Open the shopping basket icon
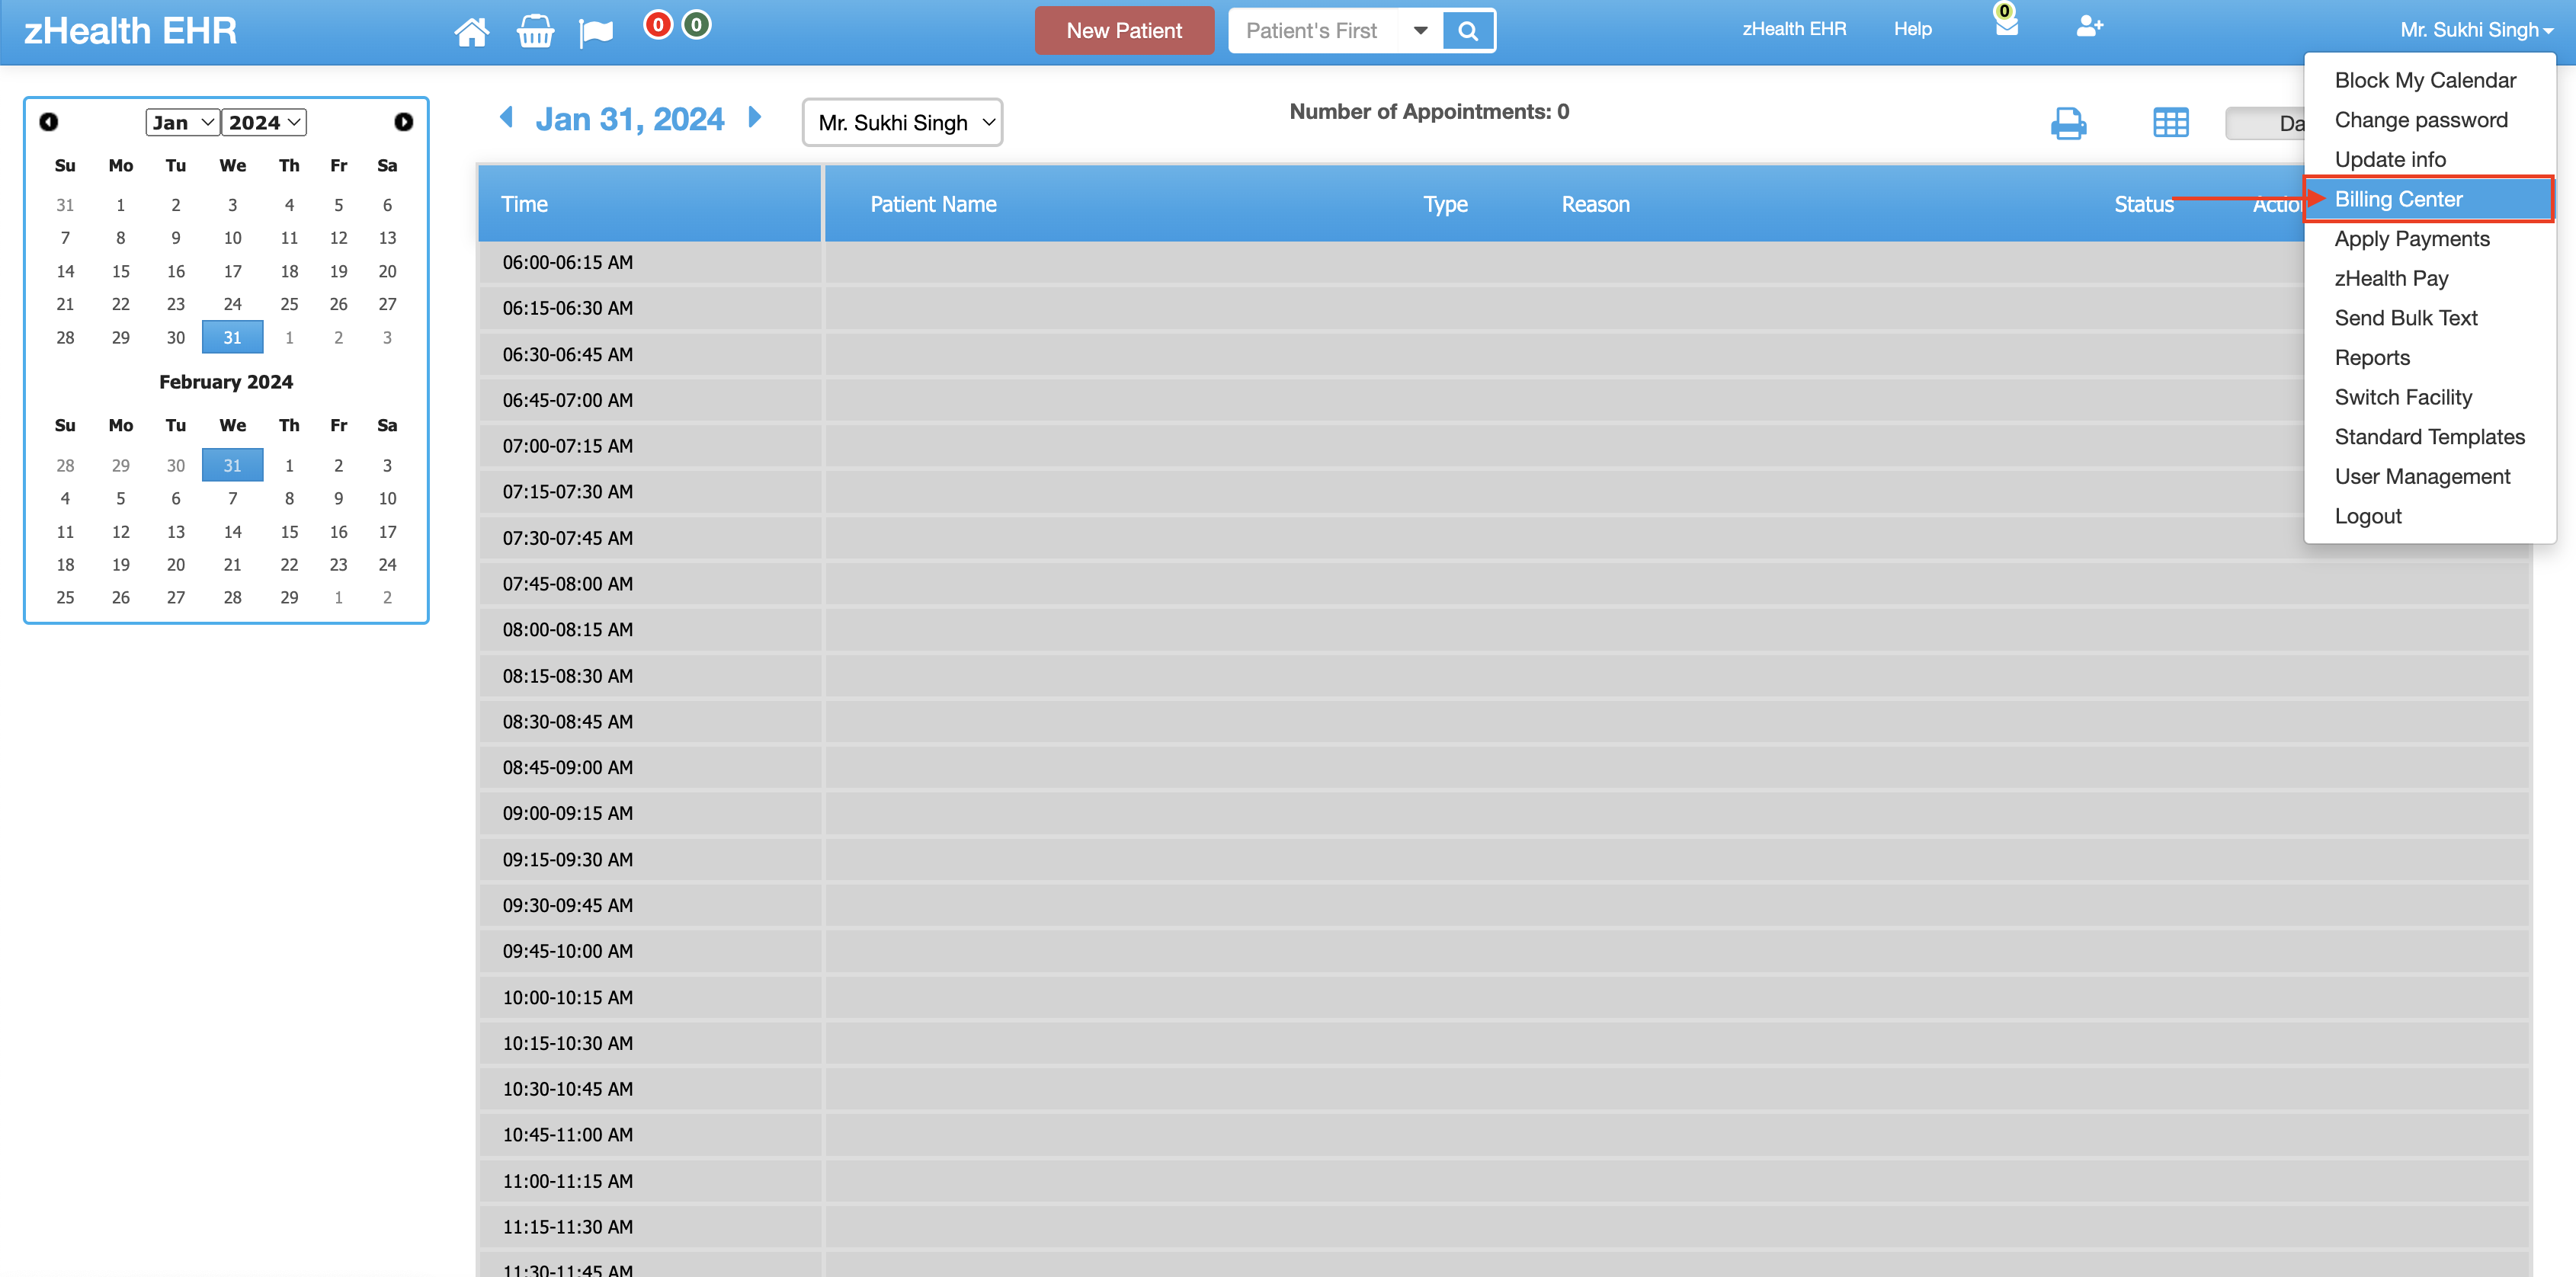The image size is (2576, 1277). click(535, 31)
